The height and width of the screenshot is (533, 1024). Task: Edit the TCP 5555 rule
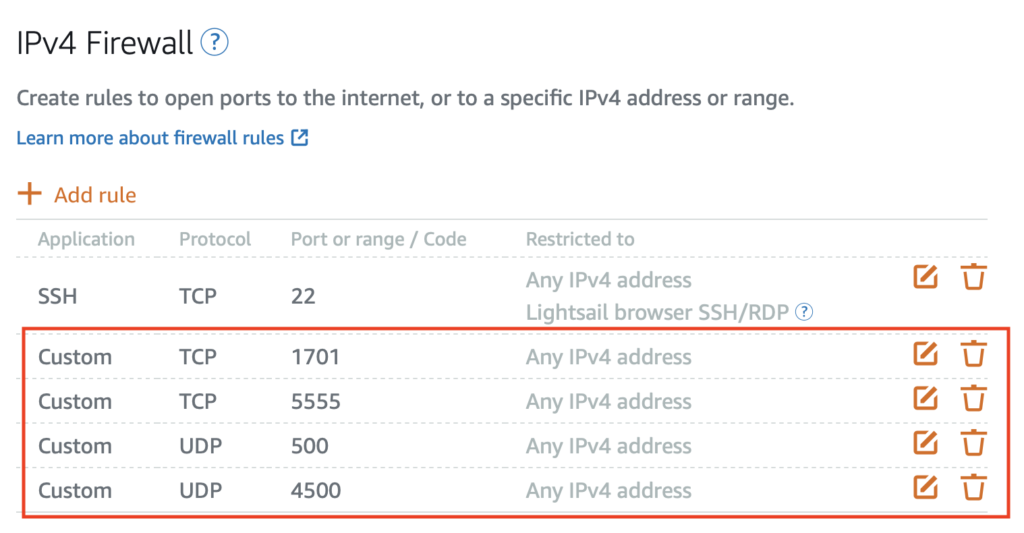tap(926, 399)
